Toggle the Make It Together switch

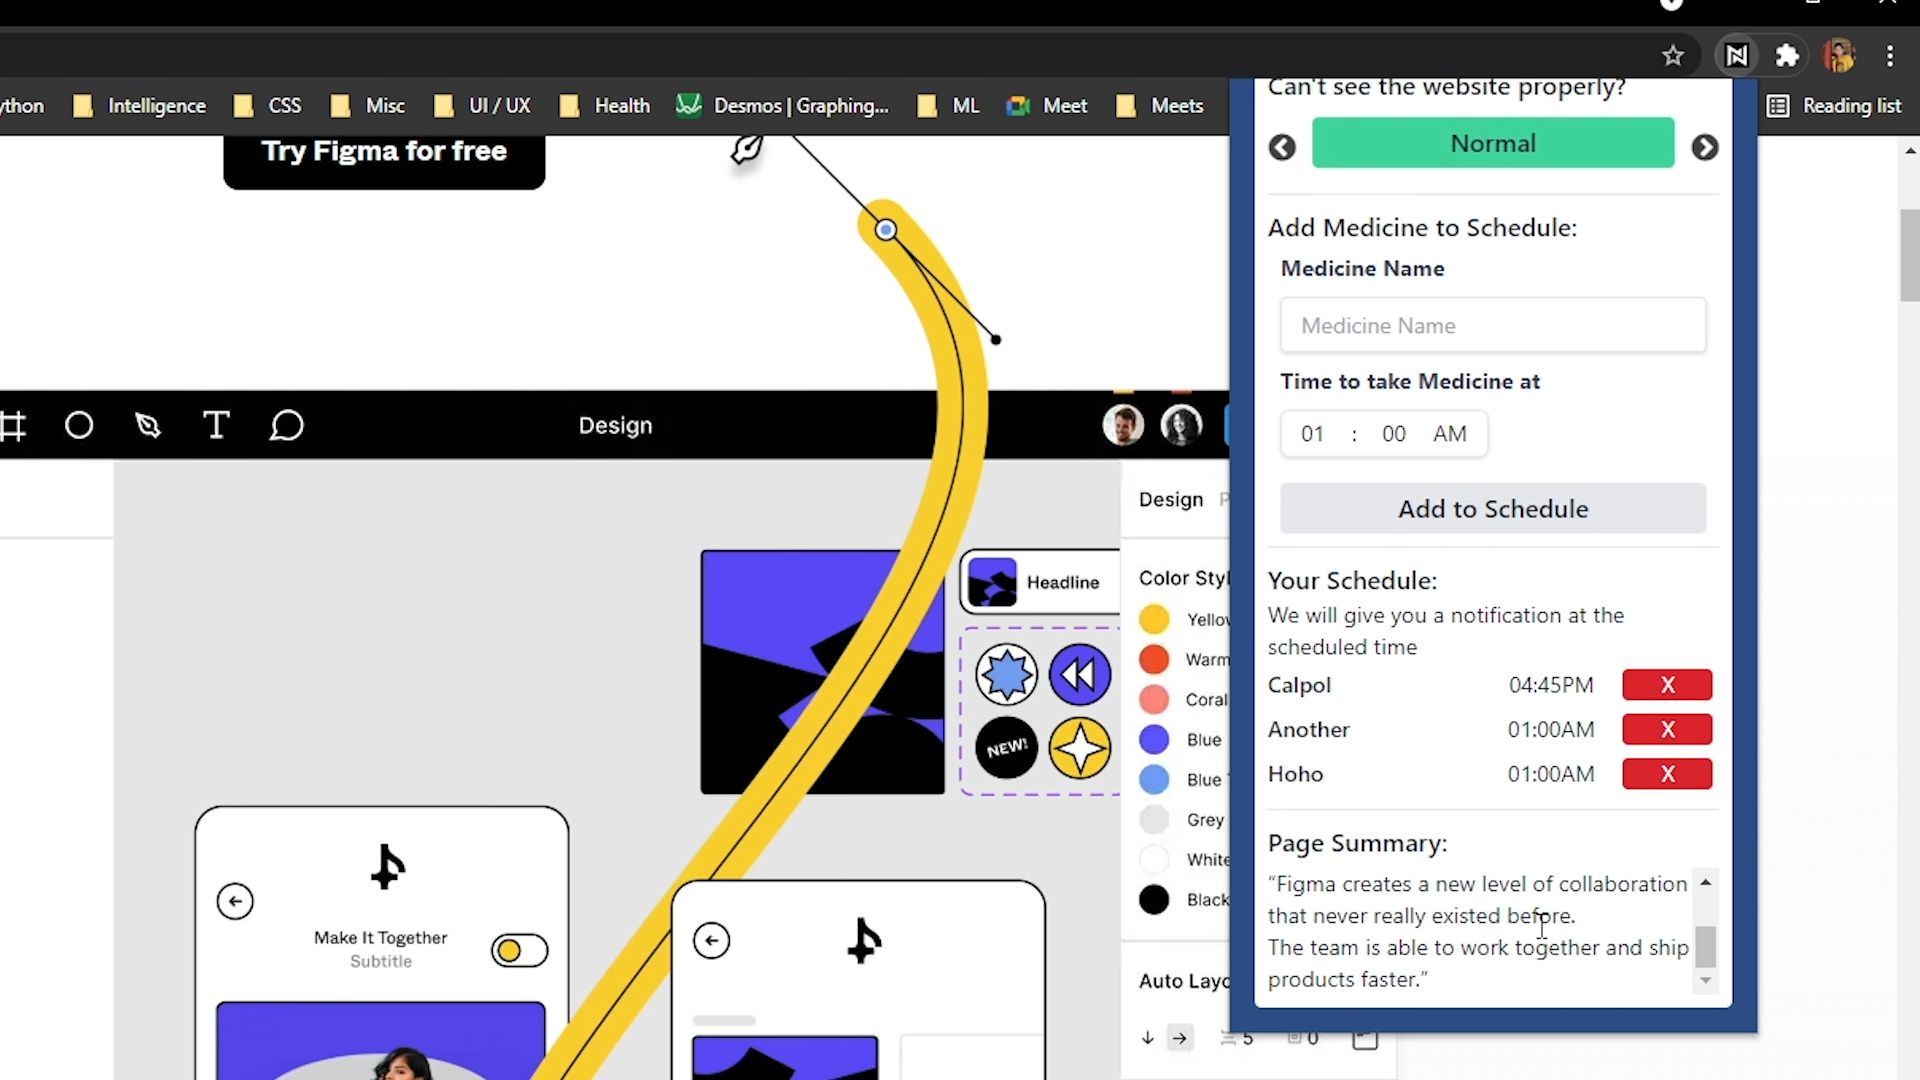[519, 950]
